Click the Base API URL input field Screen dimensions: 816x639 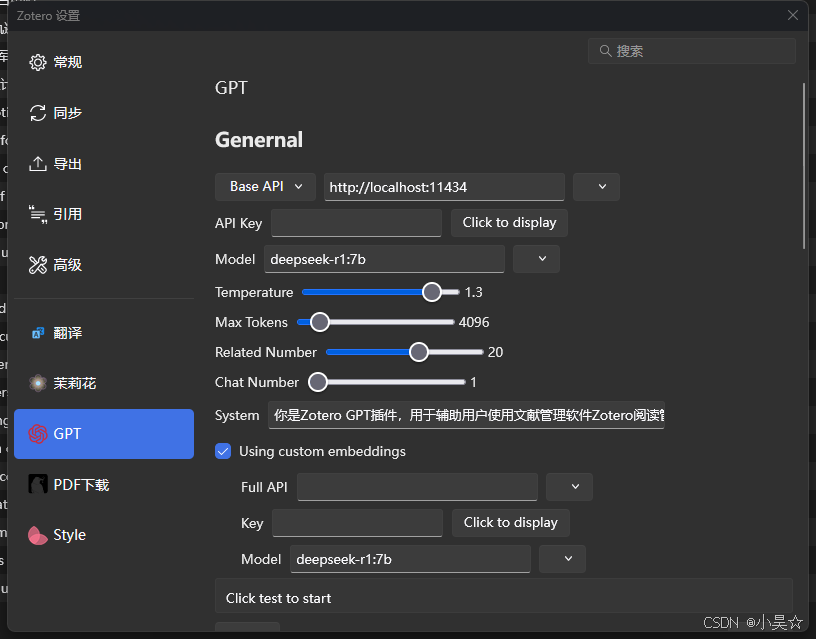tap(444, 187)
